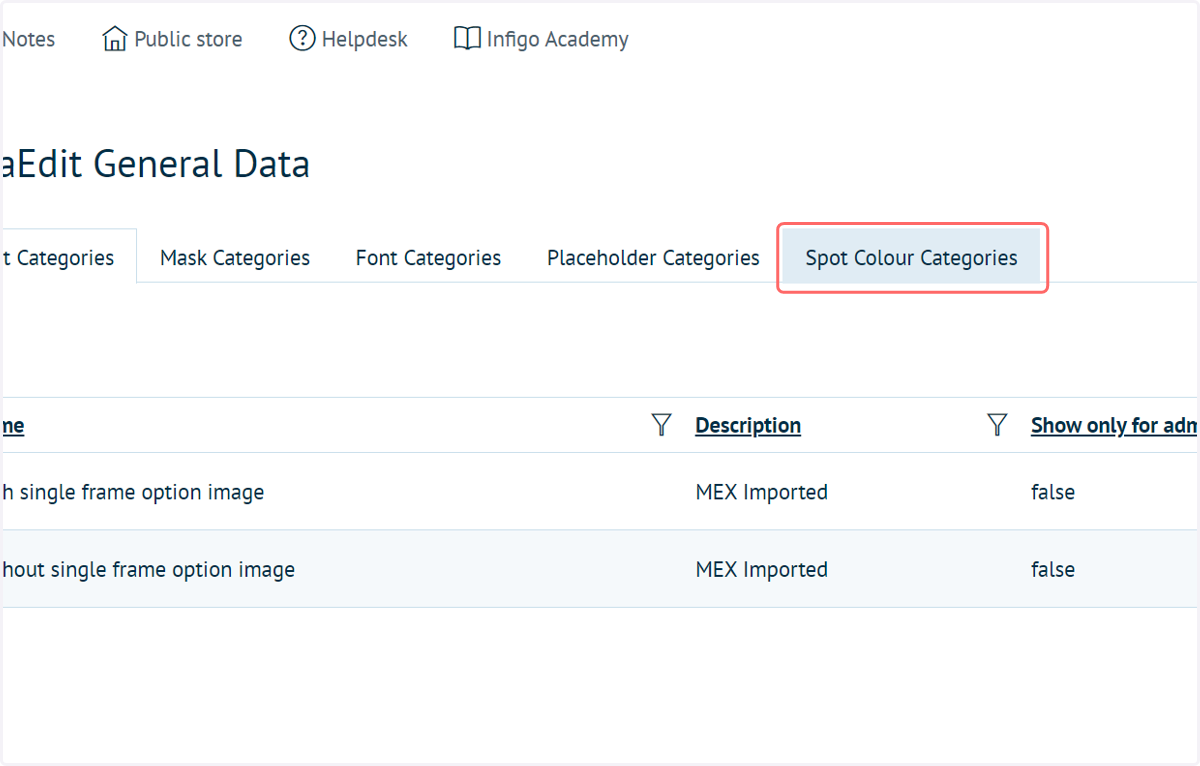Switch to the Spot Colour Categories tab
This screenshot has width=1200, height=766.
point(911,258)
